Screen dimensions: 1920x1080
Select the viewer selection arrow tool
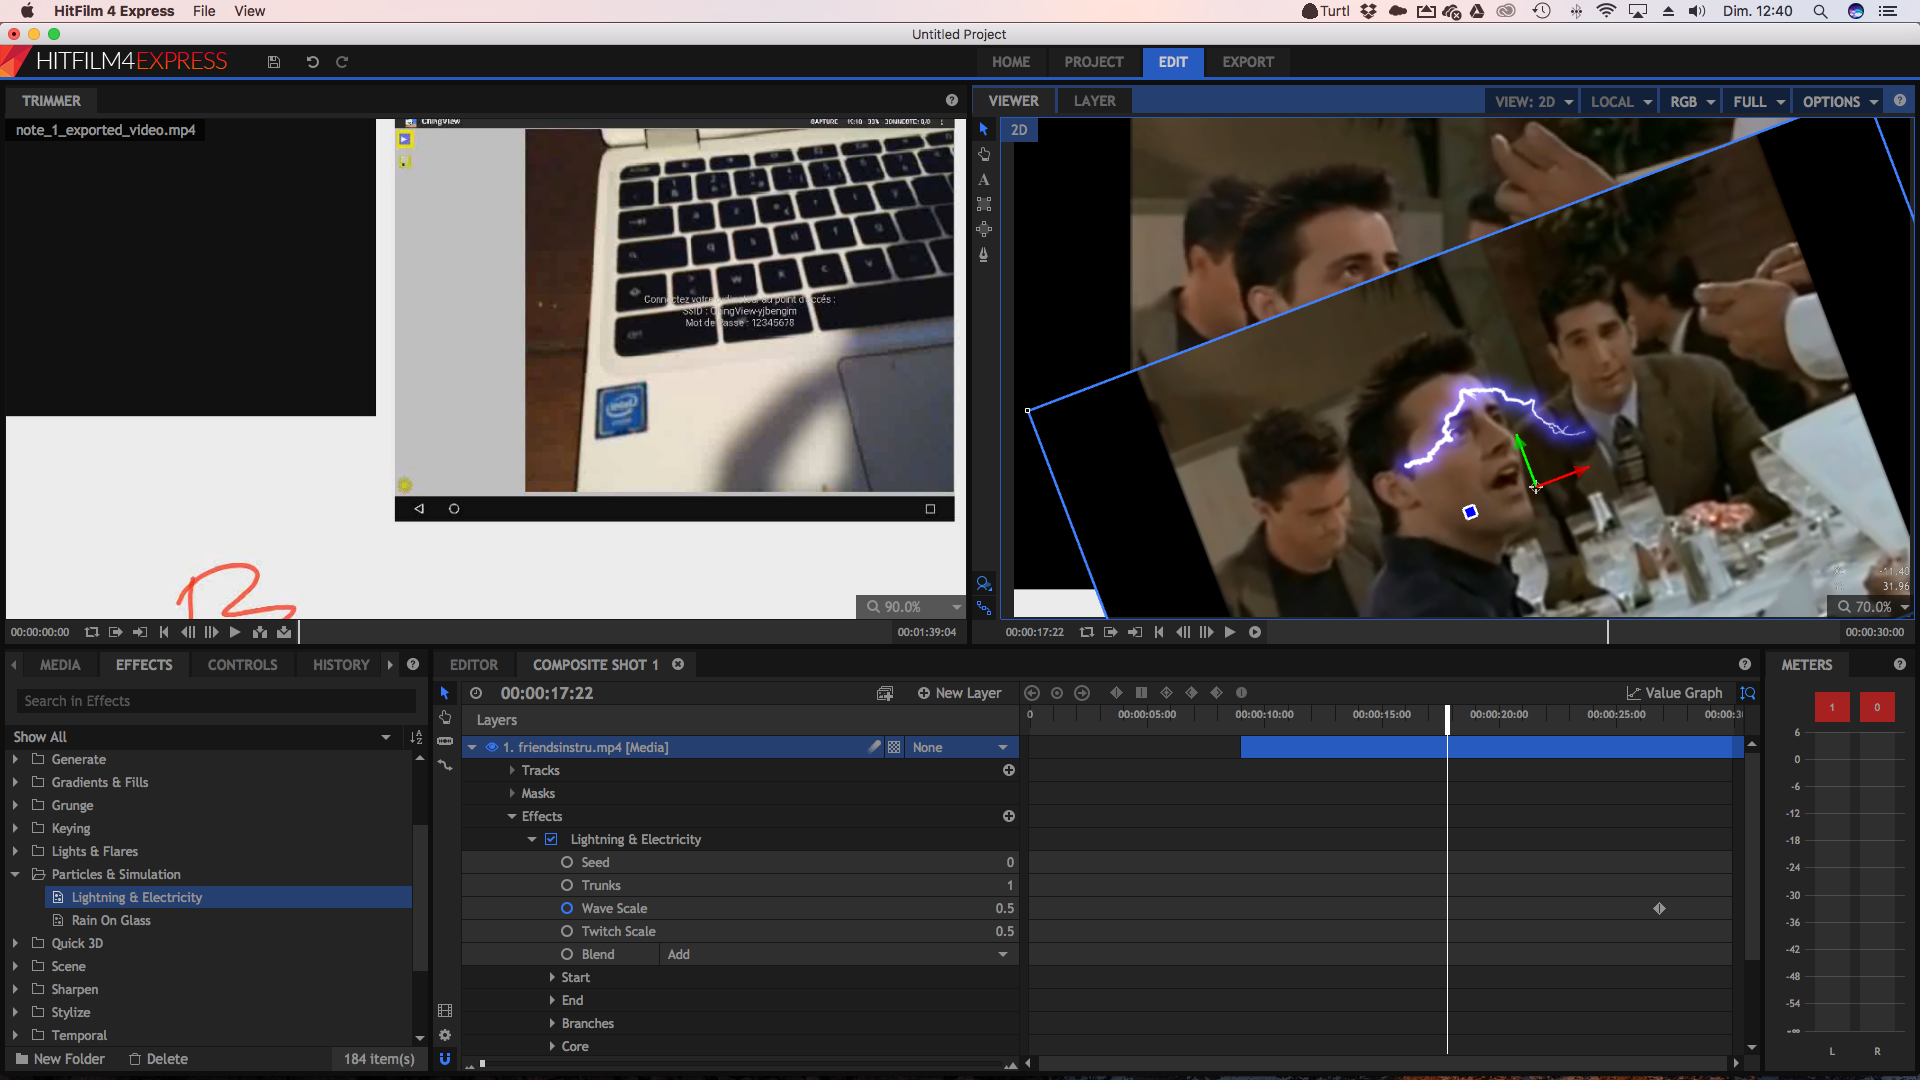tap(984, 129)
